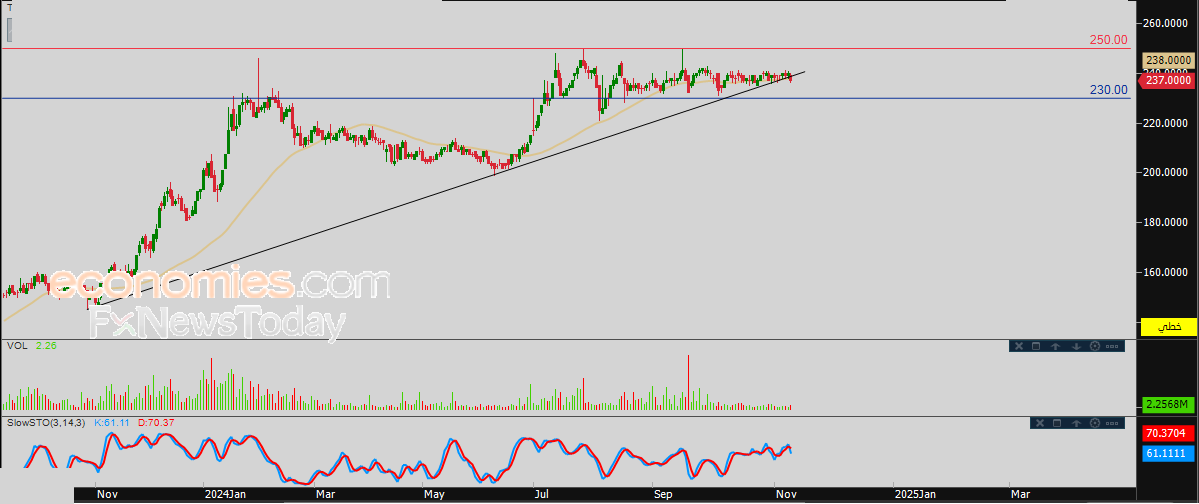Close the VOL indicator panel
Image resolution: width=1199 pixels, height=504 pixels.
tap(1019, 346)
